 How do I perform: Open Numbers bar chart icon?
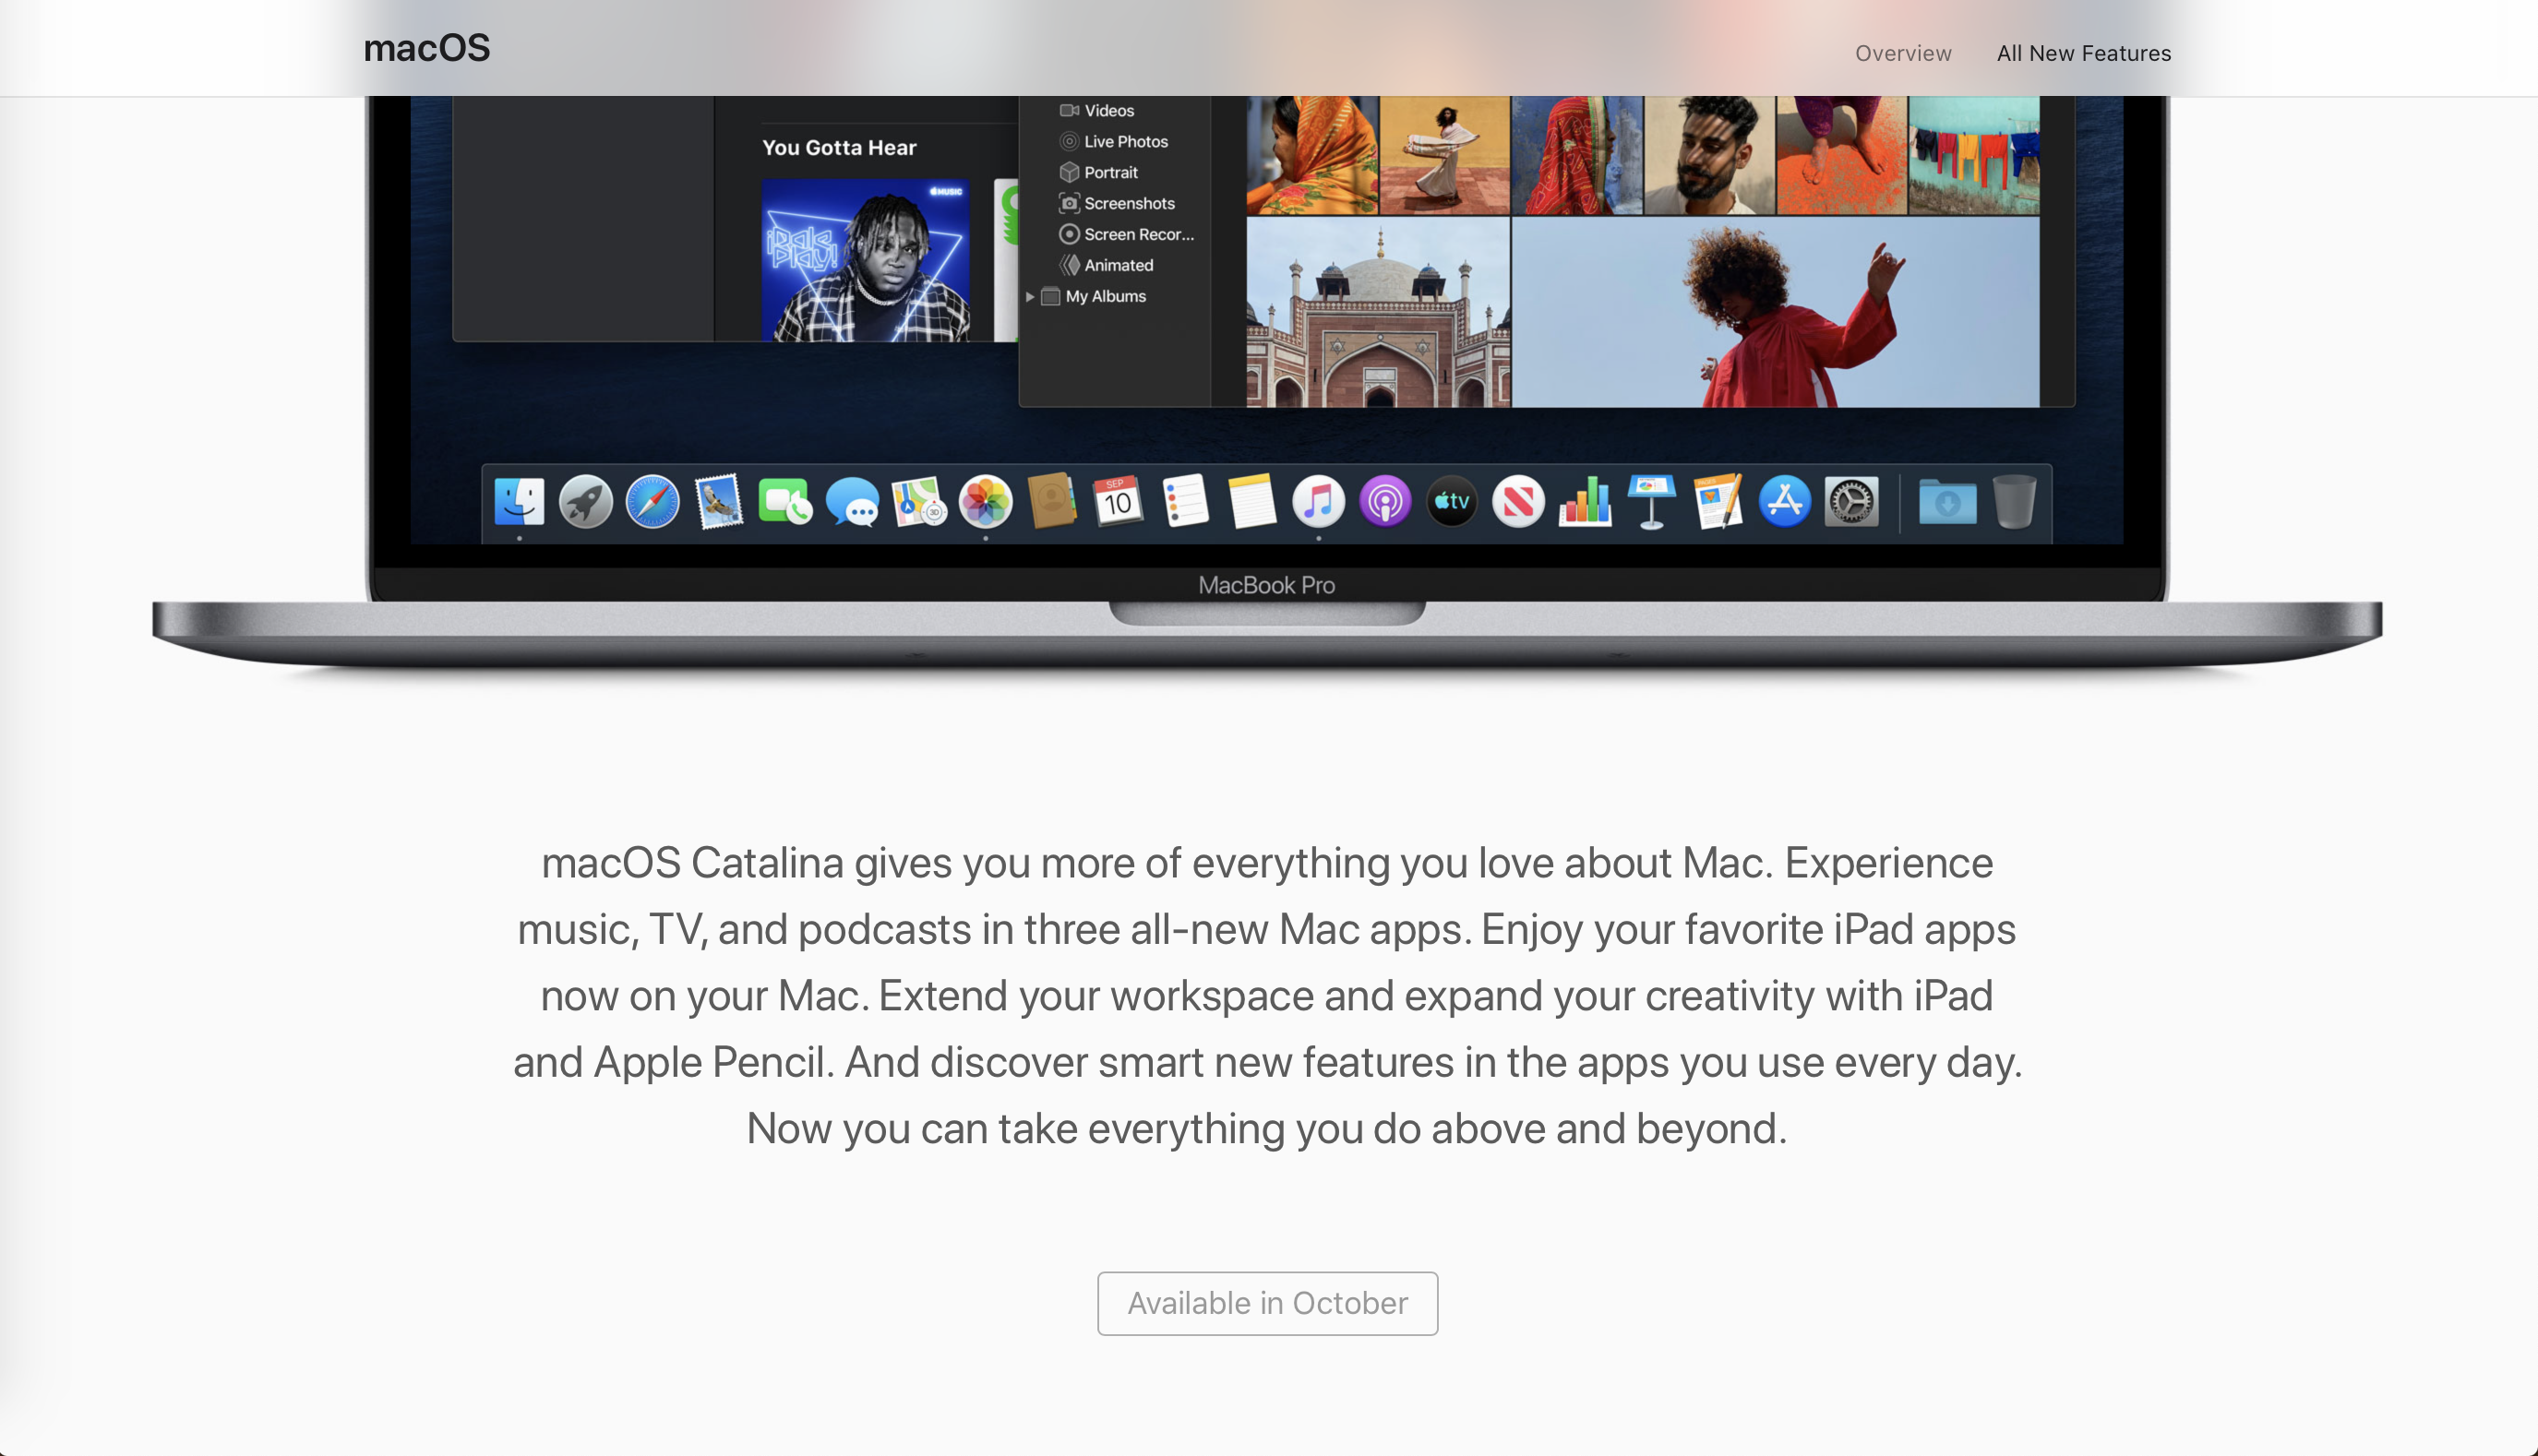pyautogui.click(x=1585, y=501)
